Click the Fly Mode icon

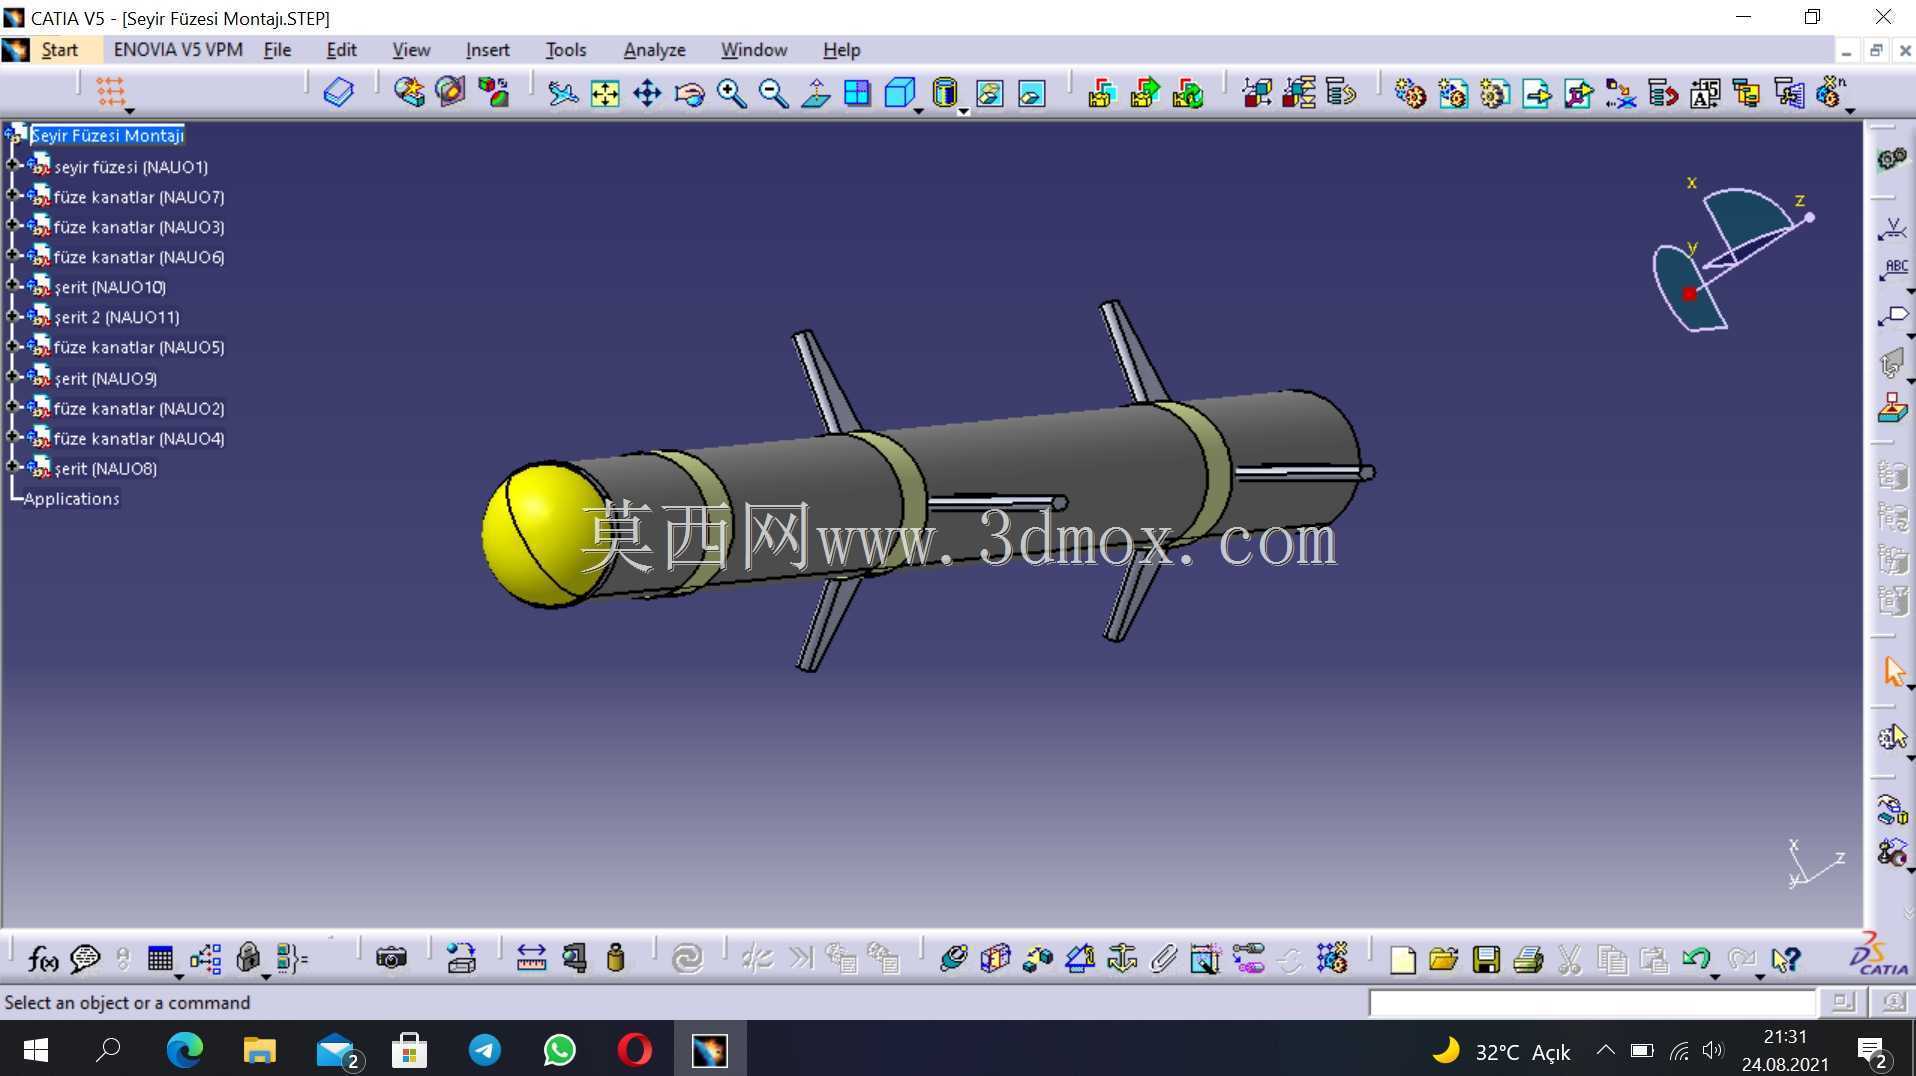tap(563, 94)
